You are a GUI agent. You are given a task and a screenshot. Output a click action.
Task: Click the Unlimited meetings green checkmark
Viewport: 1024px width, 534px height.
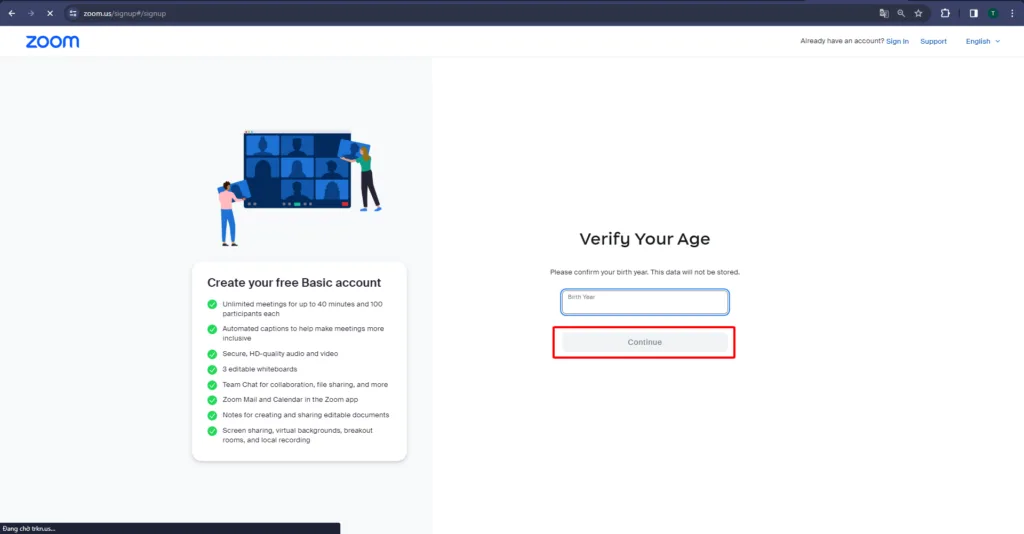(x=212, y=304)
